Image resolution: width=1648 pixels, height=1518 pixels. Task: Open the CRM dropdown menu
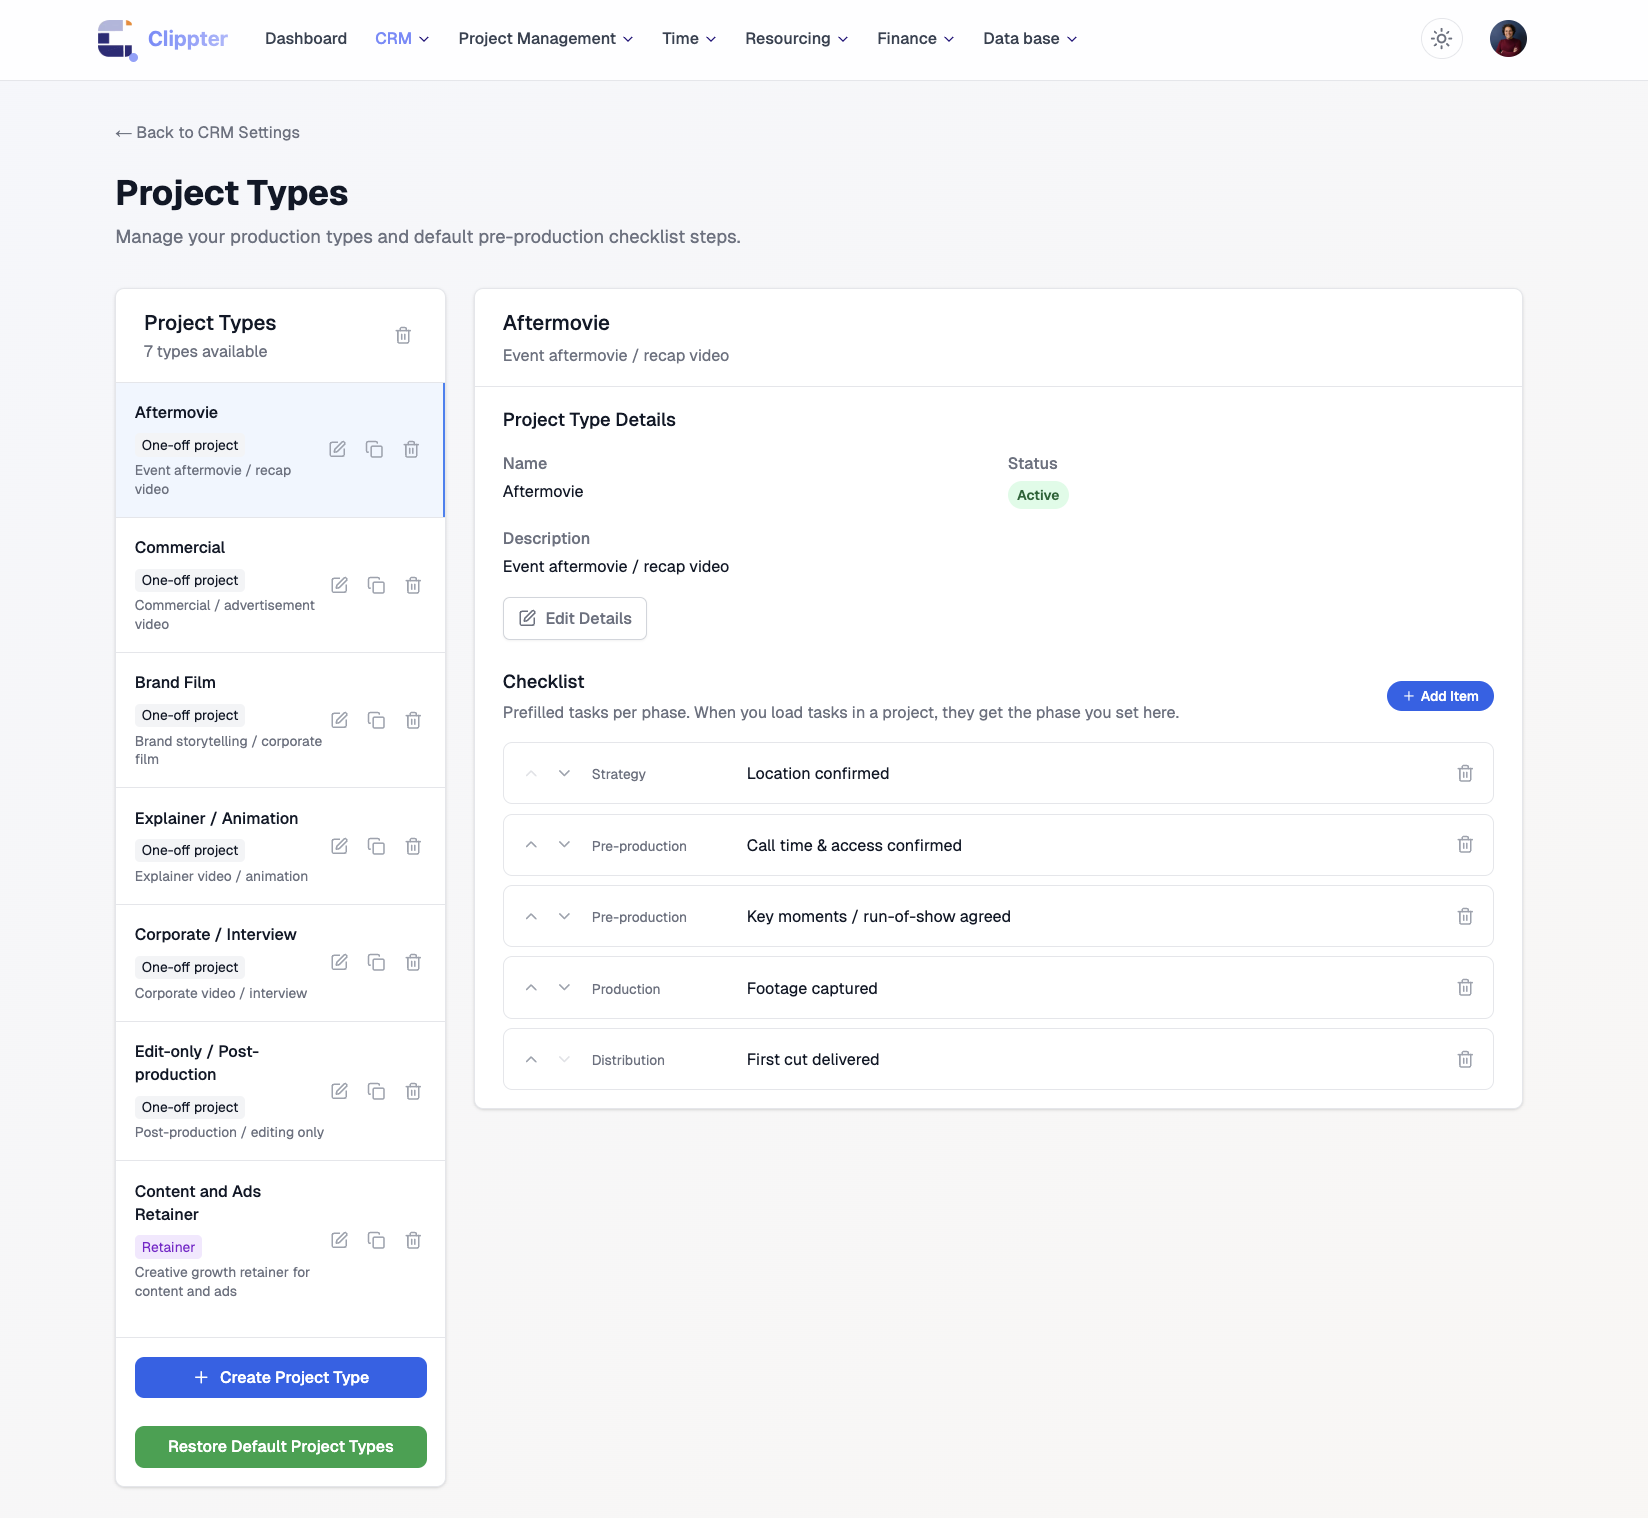(x=402, y=39)
